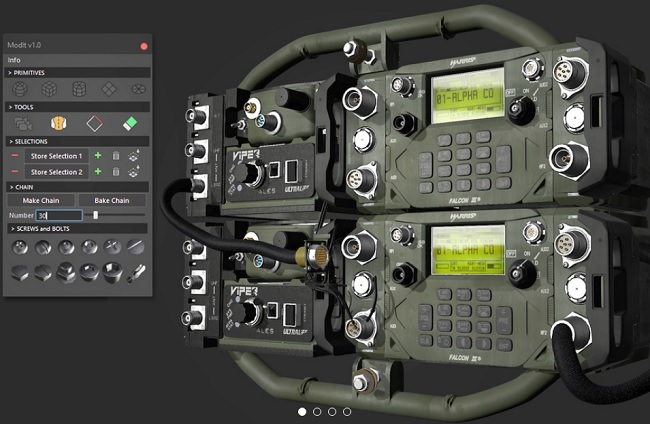Click green plus for Store Selection 2

(98, 171)
